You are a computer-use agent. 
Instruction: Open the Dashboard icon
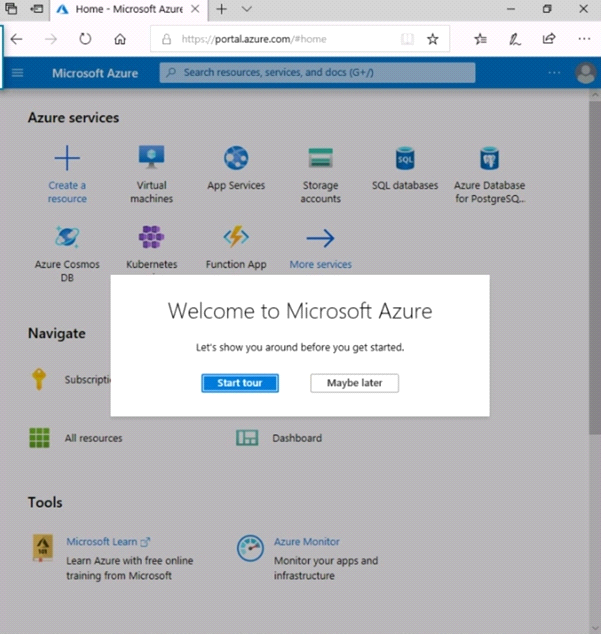coord(247,438)
